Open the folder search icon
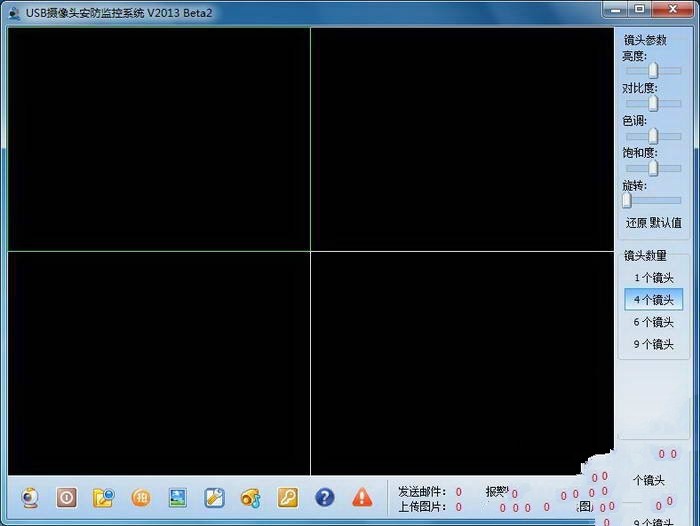Viewport: 700px width, 526px height. click(103, 497)
